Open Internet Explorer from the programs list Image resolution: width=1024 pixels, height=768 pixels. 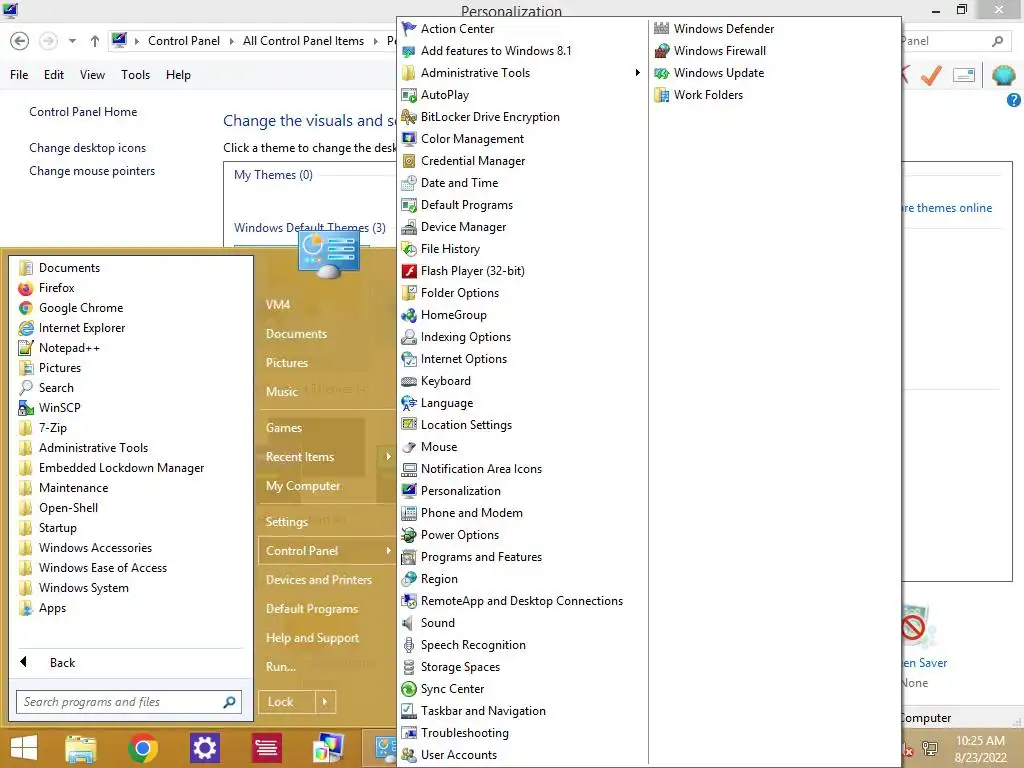tap(82, 328)
